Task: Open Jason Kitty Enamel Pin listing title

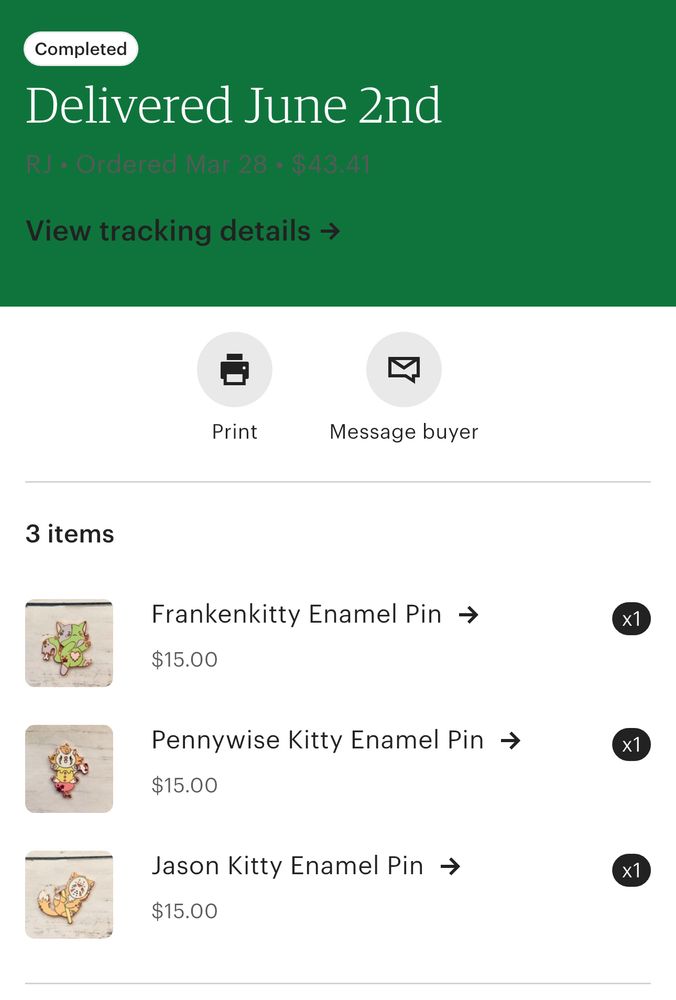Action: click(x=287, y=866)
